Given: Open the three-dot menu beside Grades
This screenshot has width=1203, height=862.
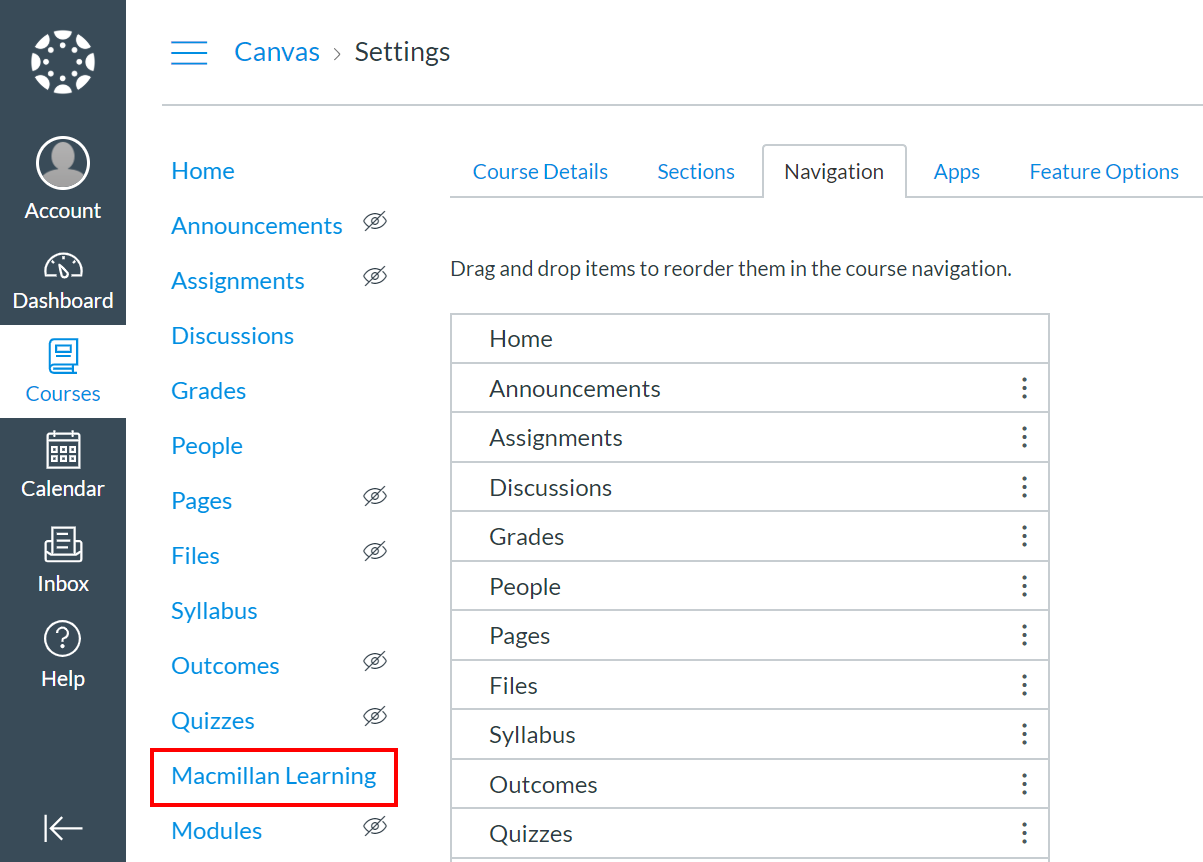Looking at the screenshot, I should click(x=1024, y=536).
